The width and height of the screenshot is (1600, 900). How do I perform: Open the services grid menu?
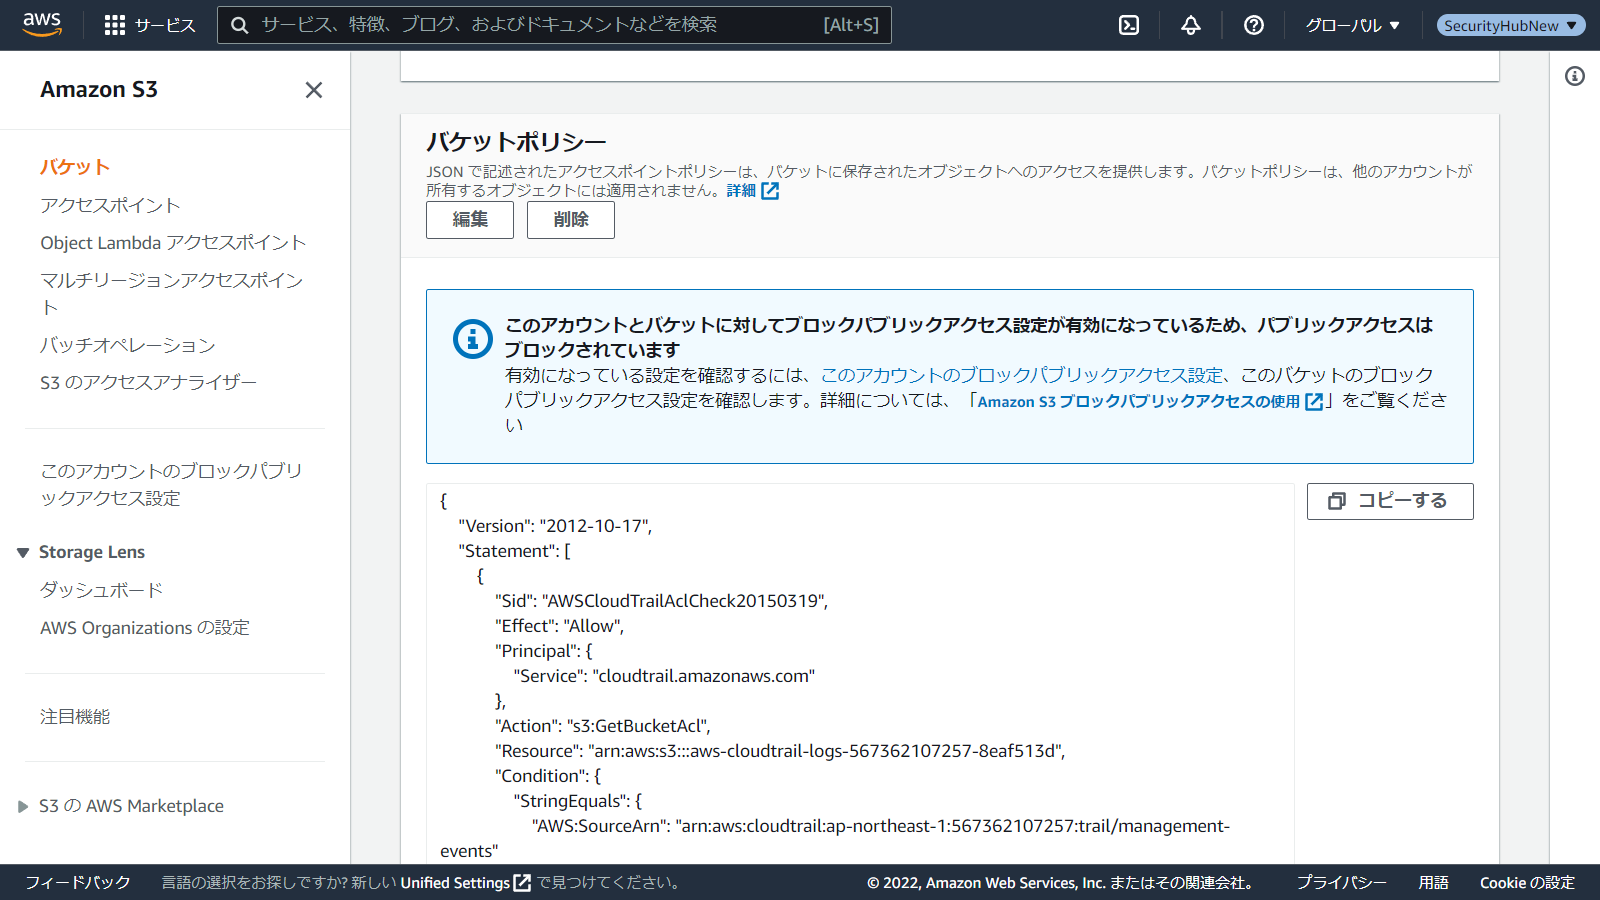pos(115,25)
